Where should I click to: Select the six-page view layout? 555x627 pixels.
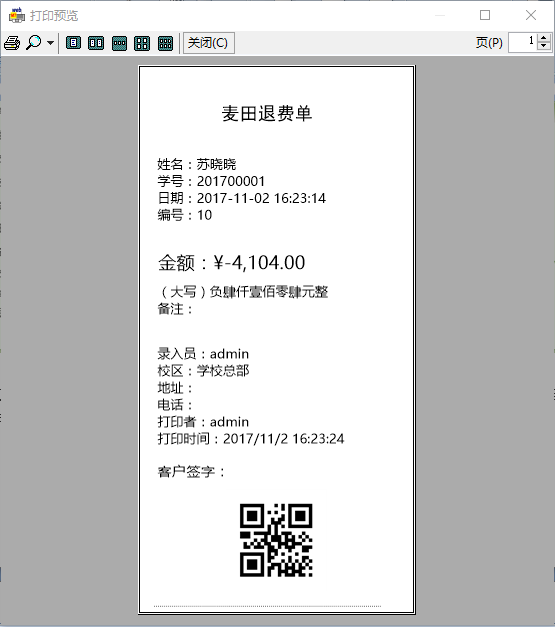tap(165, 43)
